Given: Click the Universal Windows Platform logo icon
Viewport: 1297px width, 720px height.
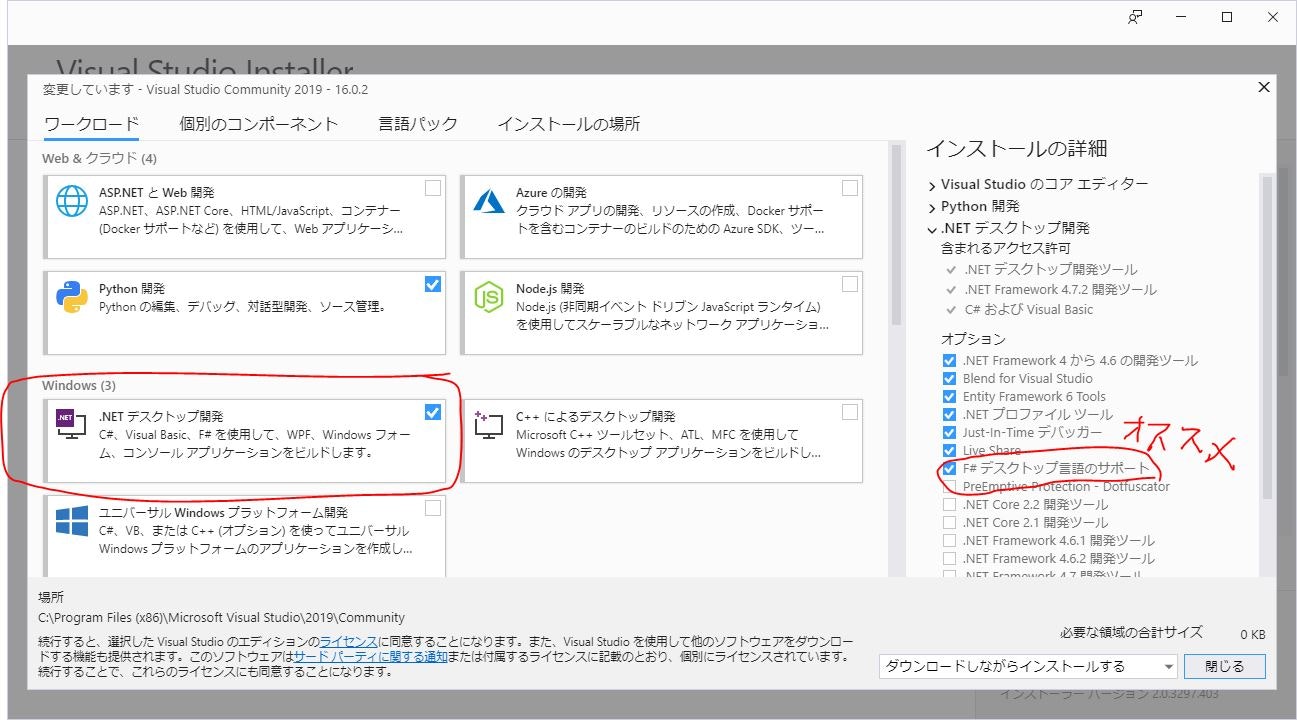Looking at the screenshot, I should tap(72, 521).
